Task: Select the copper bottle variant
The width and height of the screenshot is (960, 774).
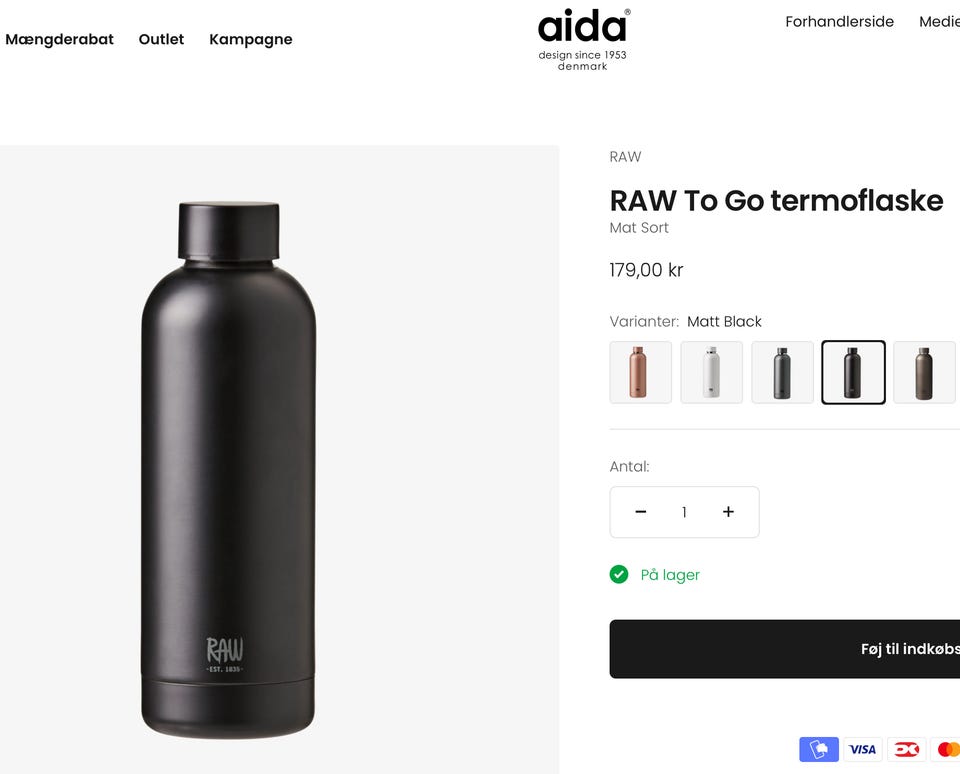Action: click(x=640, y=372)
